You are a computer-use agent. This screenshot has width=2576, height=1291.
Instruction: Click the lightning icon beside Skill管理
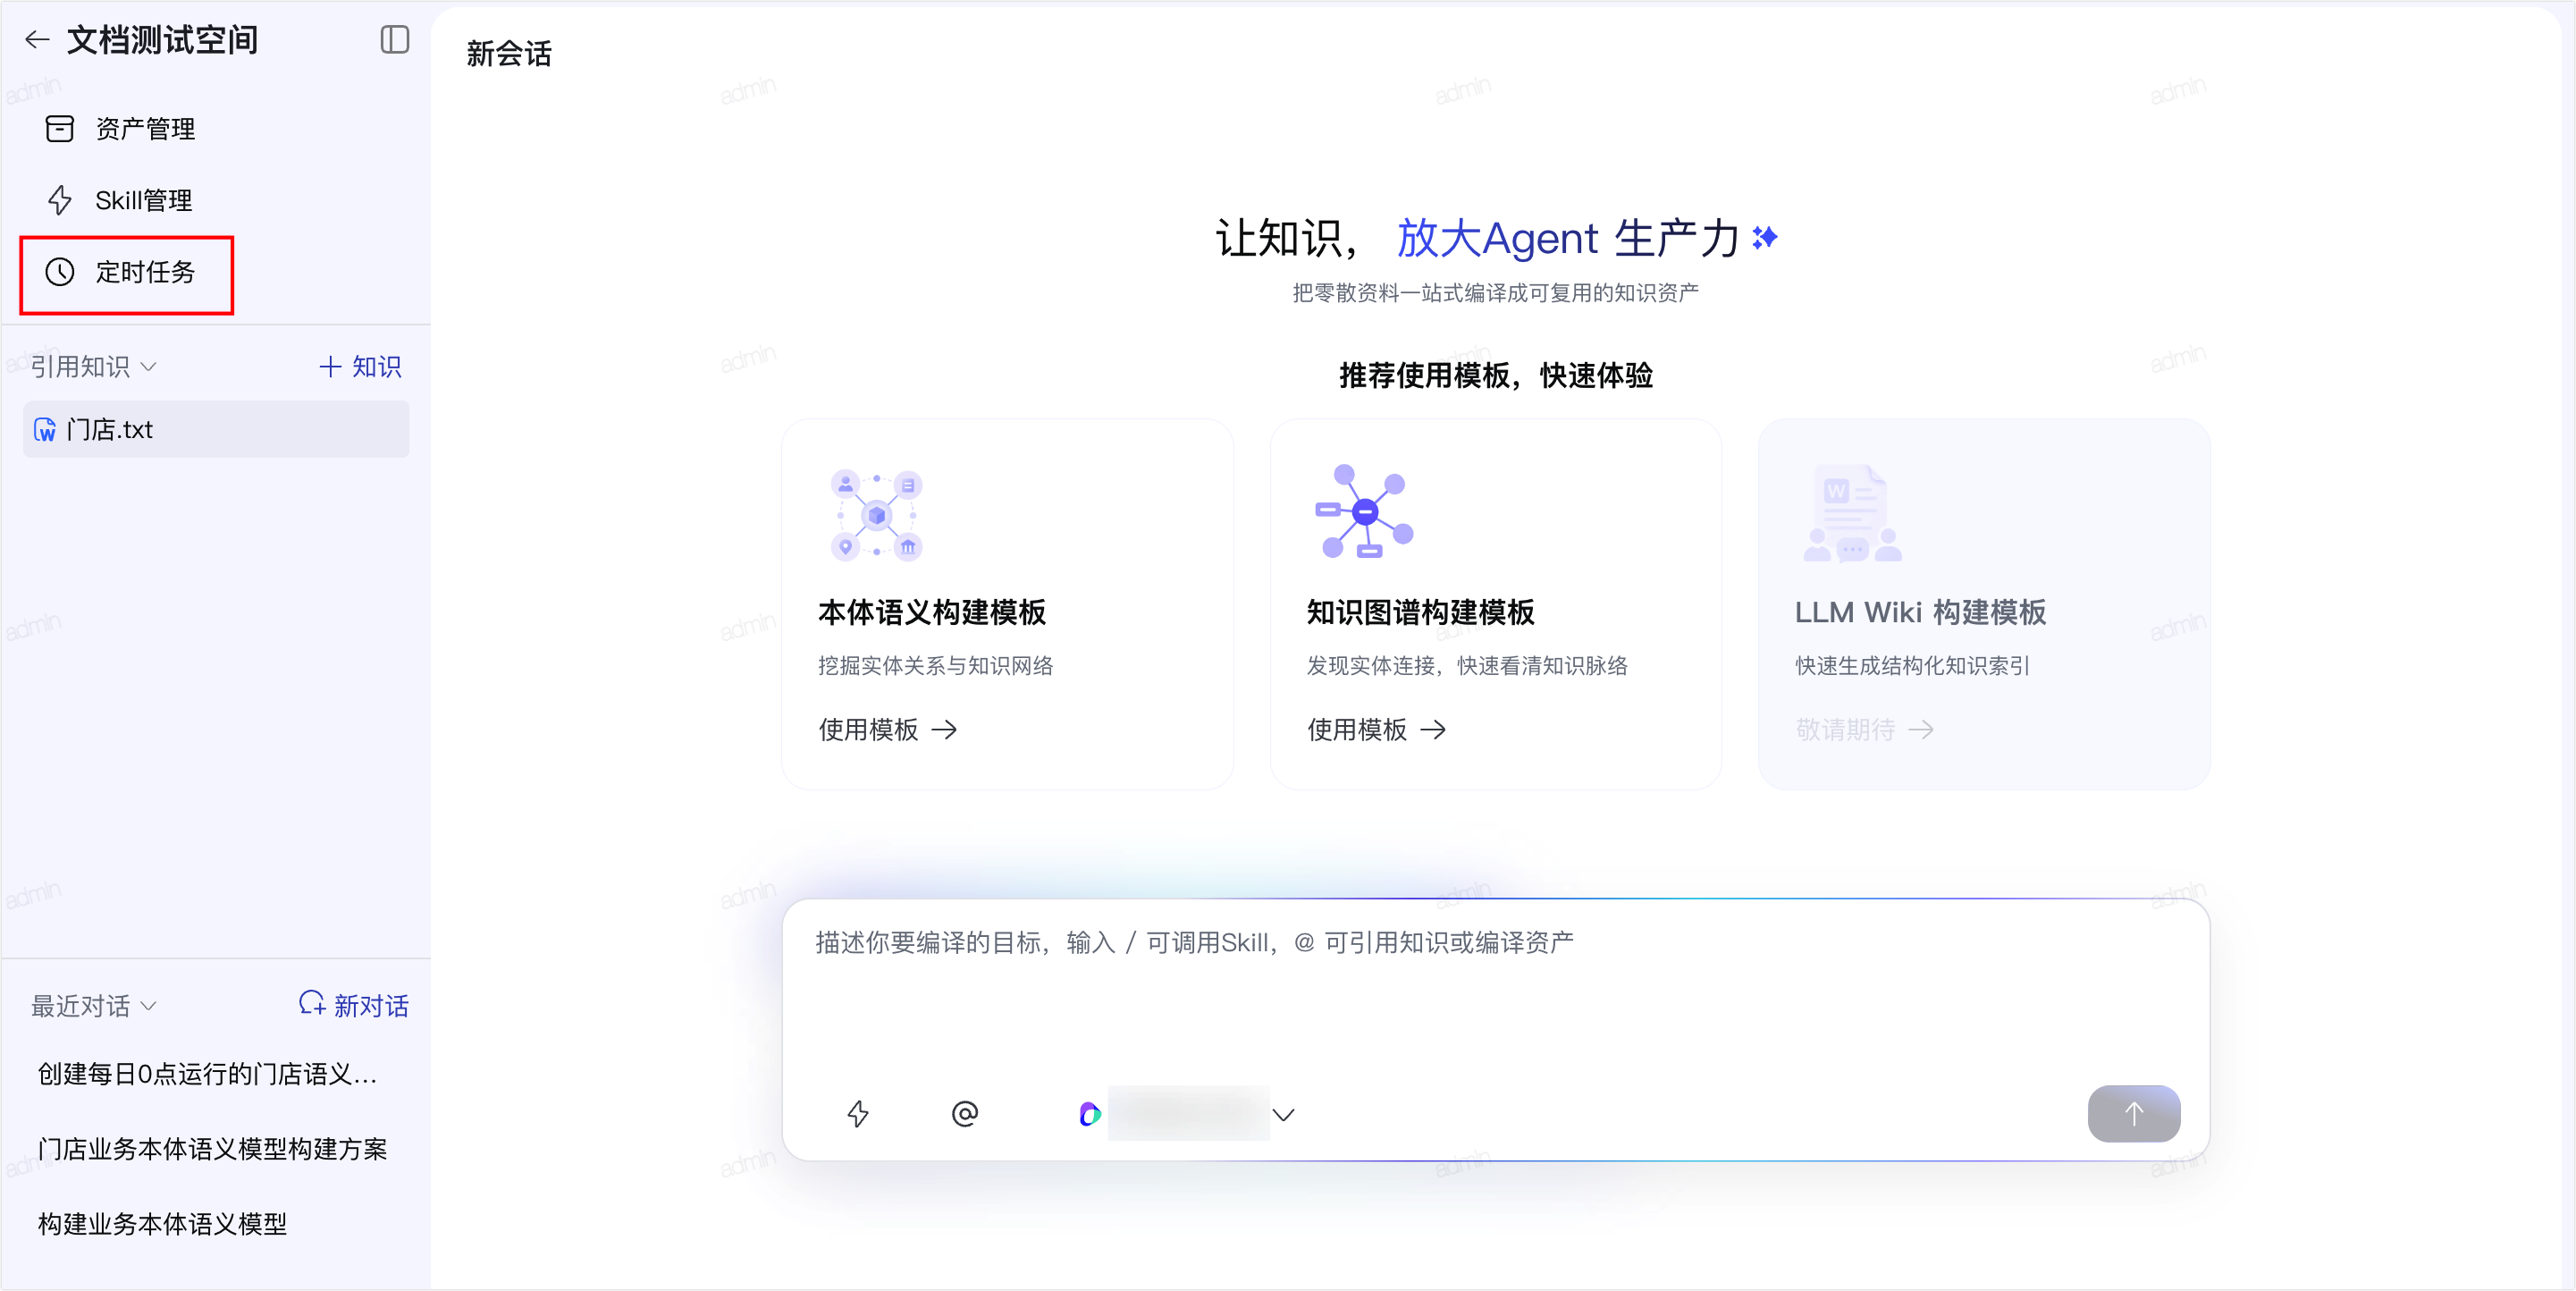click(x=60, y=200)
